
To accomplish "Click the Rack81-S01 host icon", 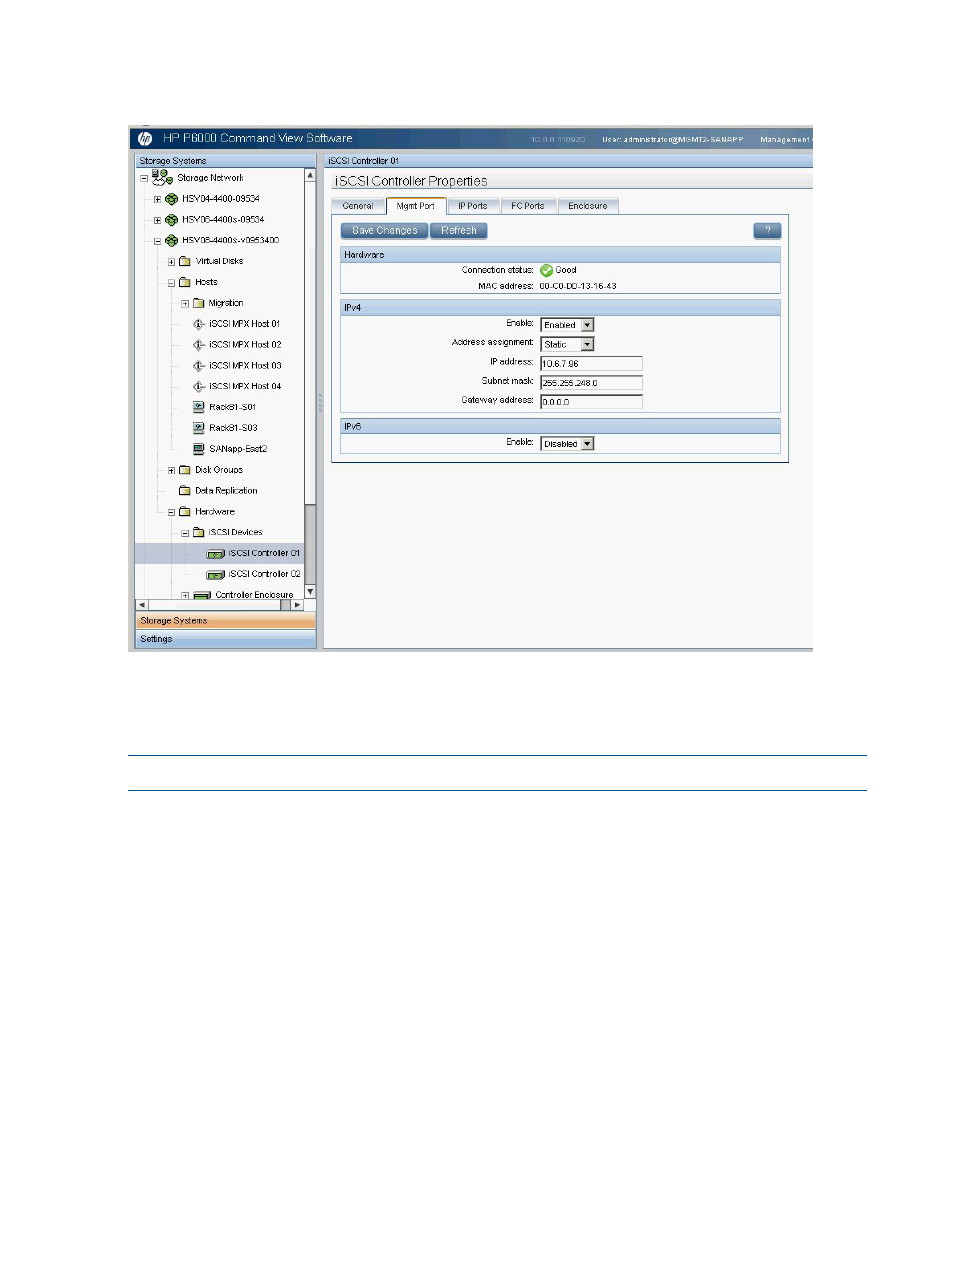I will click(x=199, y=407).
